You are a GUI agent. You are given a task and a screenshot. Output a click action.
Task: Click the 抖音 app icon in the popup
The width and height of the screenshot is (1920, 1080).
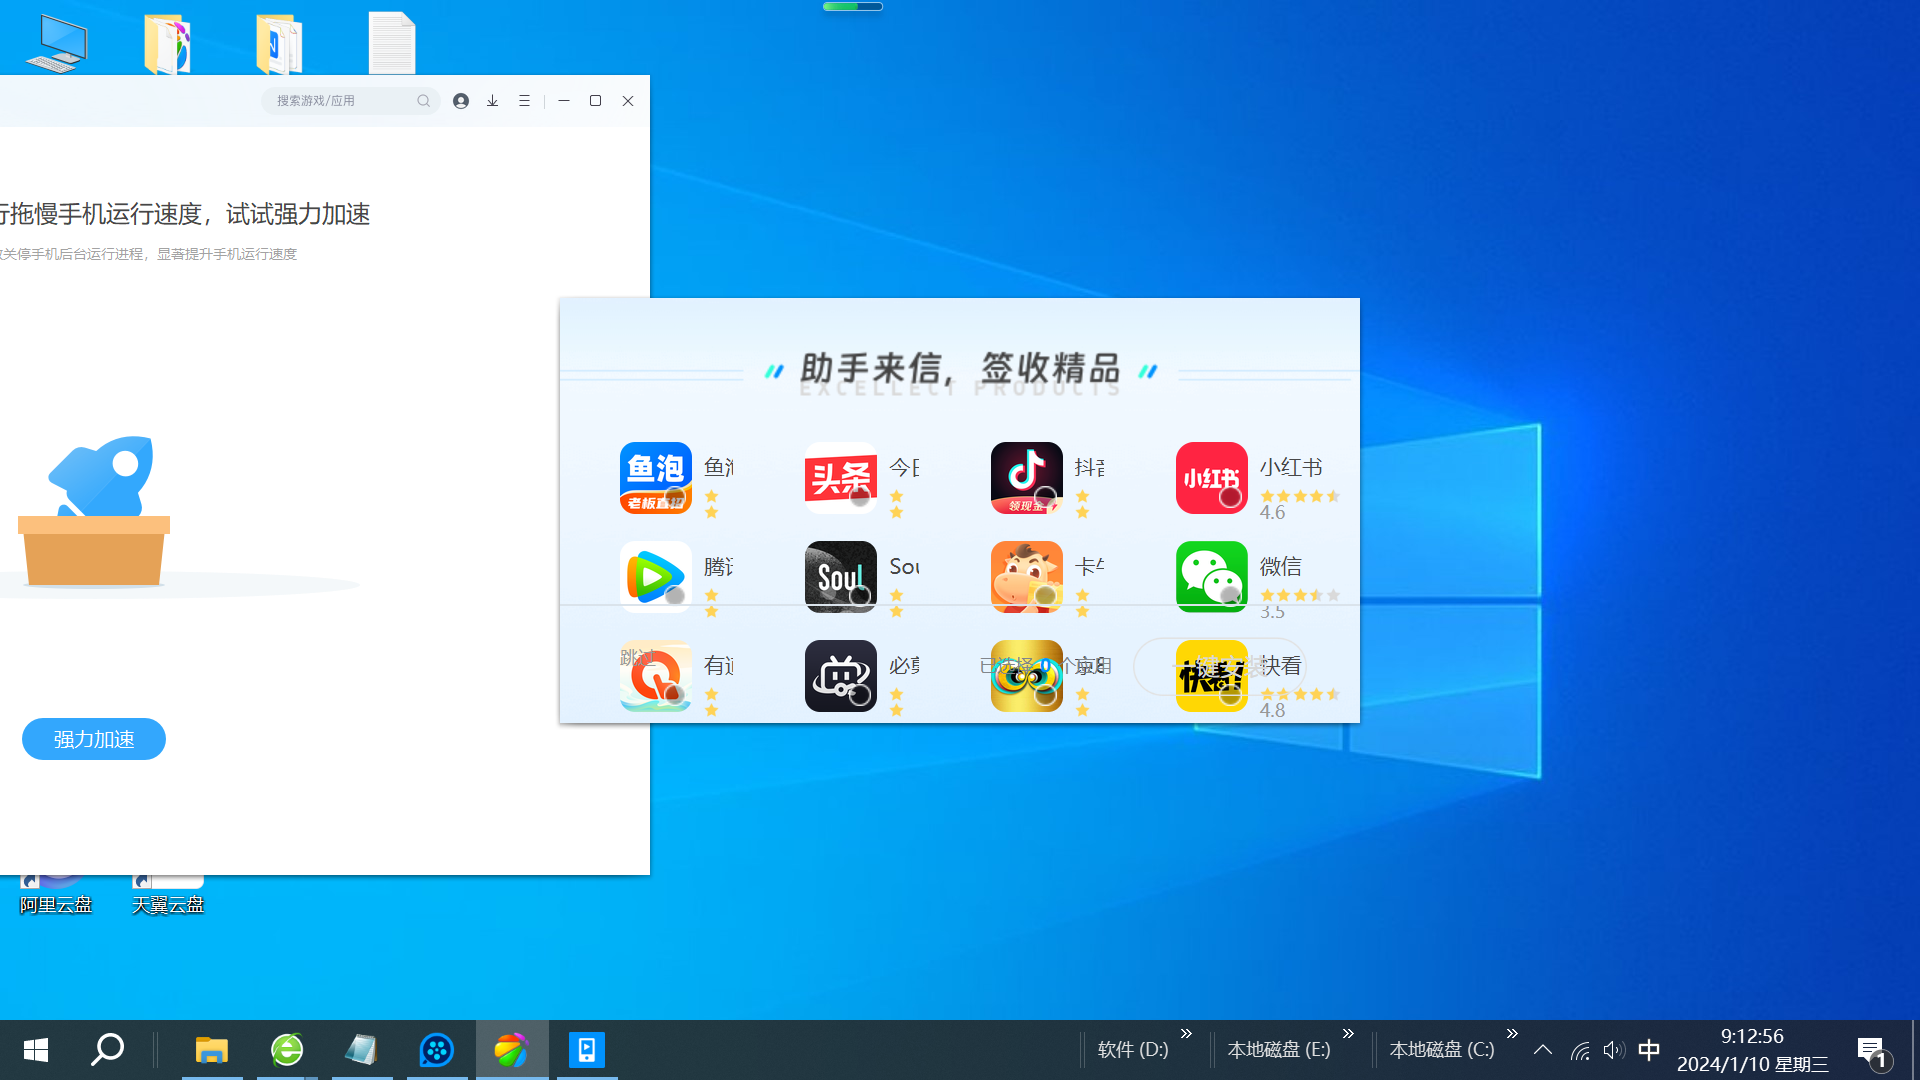coord(1027,478)
